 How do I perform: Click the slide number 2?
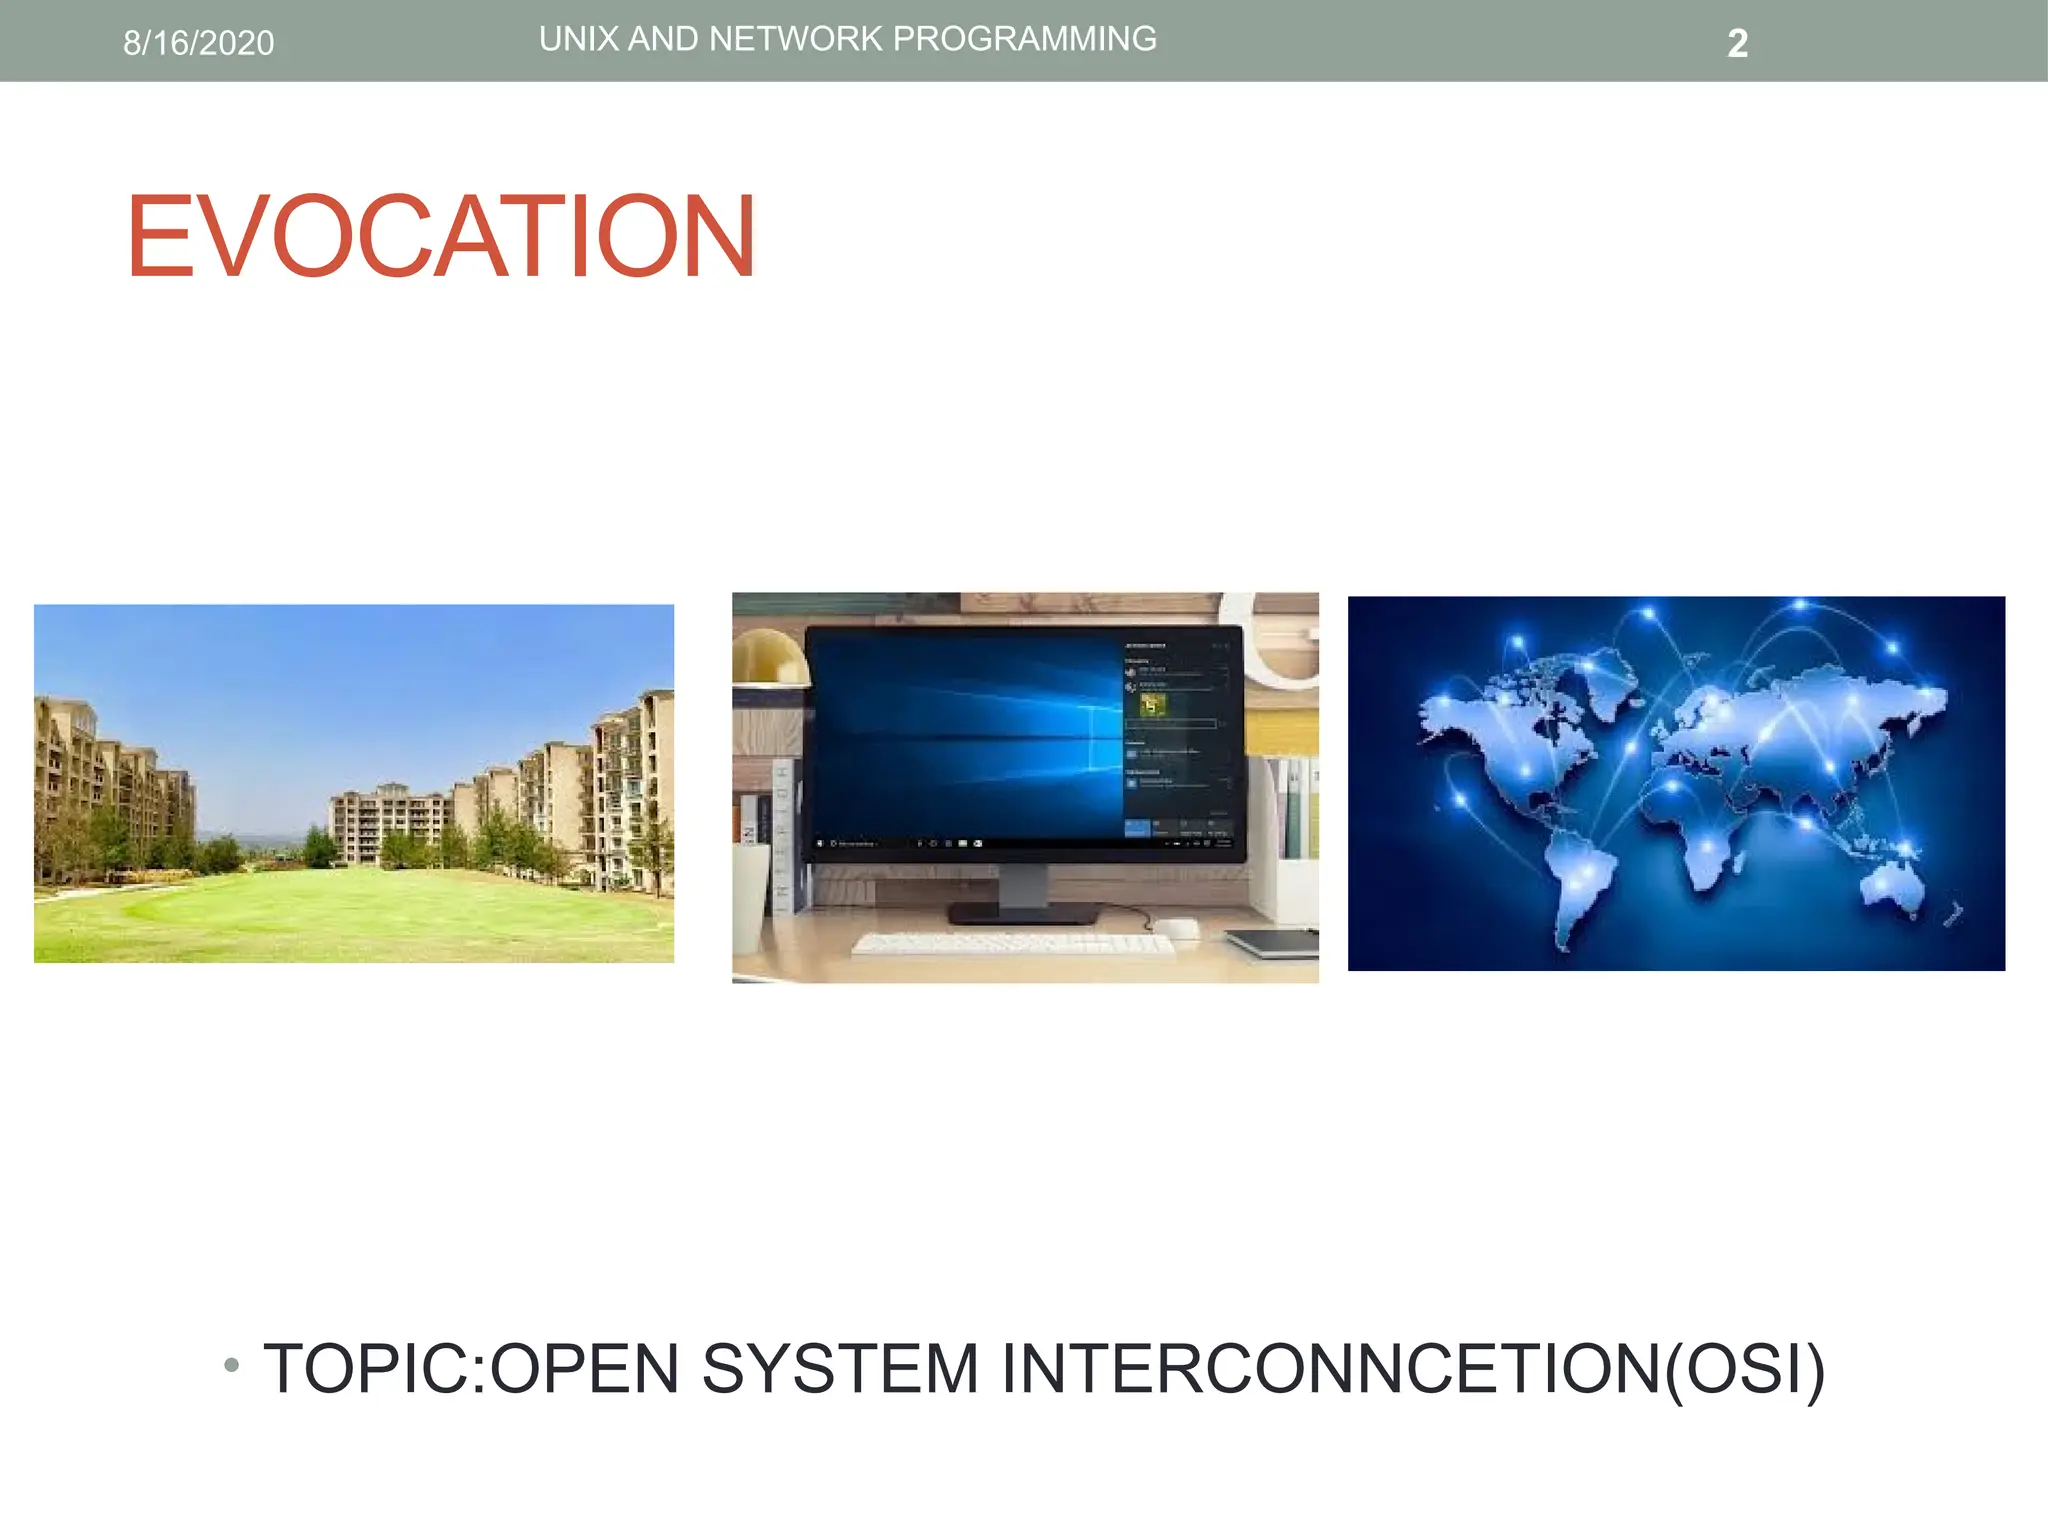pos(1738,43)
